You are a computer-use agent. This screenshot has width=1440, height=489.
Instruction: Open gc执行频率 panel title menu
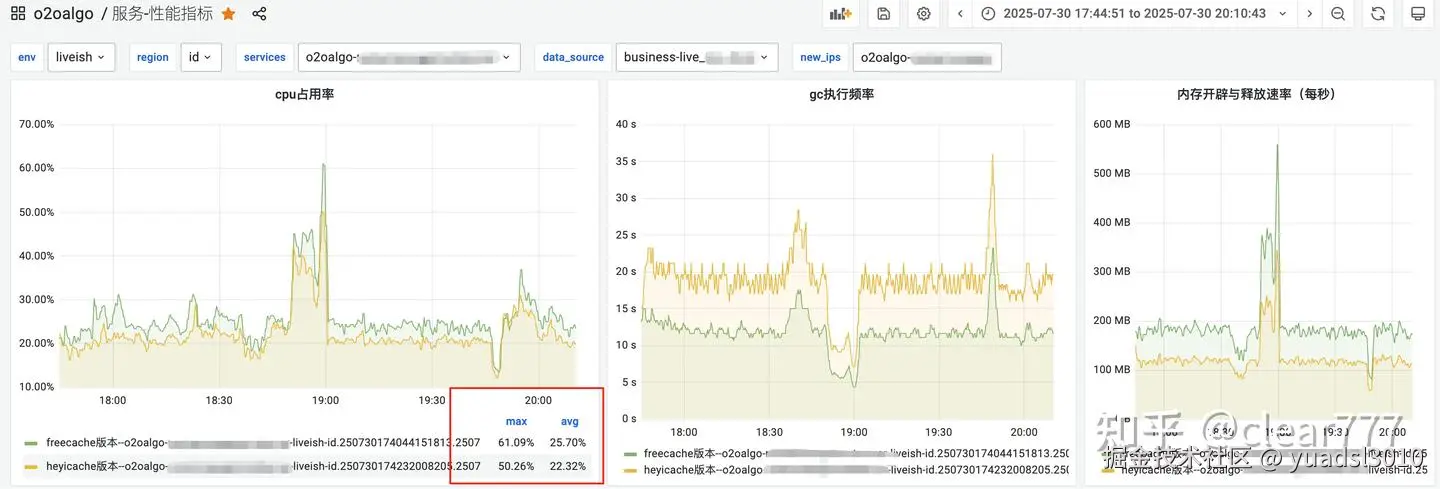click(x=841, y=94)
